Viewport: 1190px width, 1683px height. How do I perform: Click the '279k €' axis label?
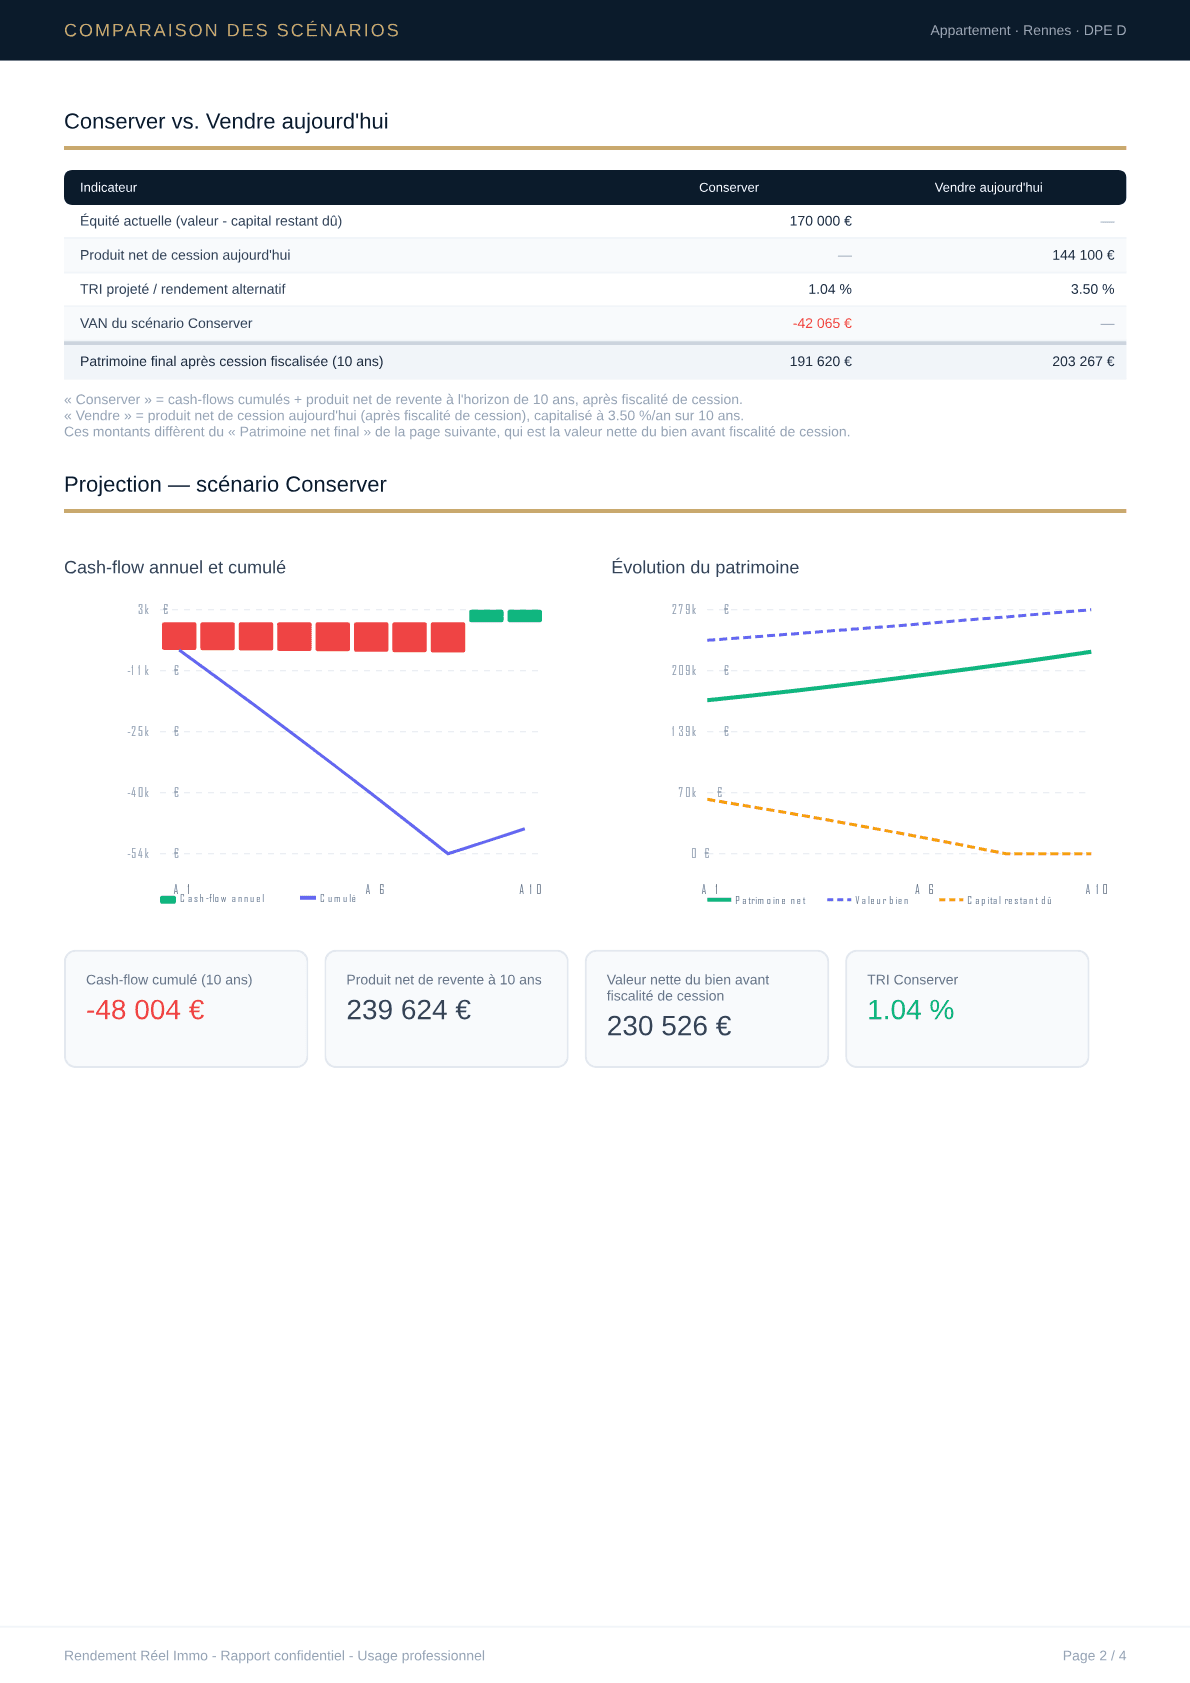tap(700, 610)
